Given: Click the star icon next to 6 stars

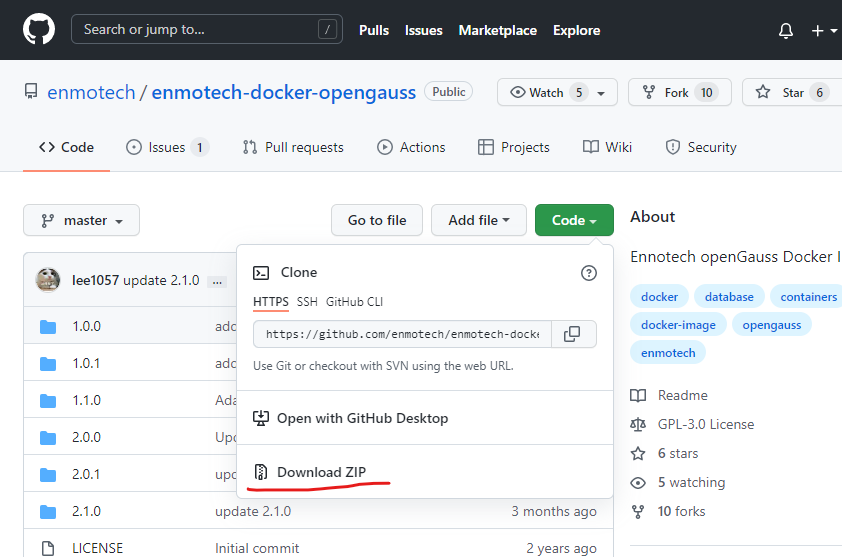Looking at the screenshot, I should pos(638,454).
